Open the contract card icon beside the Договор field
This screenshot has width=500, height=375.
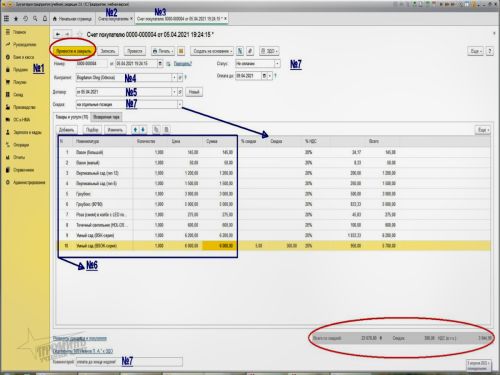[x=180, y=92]
